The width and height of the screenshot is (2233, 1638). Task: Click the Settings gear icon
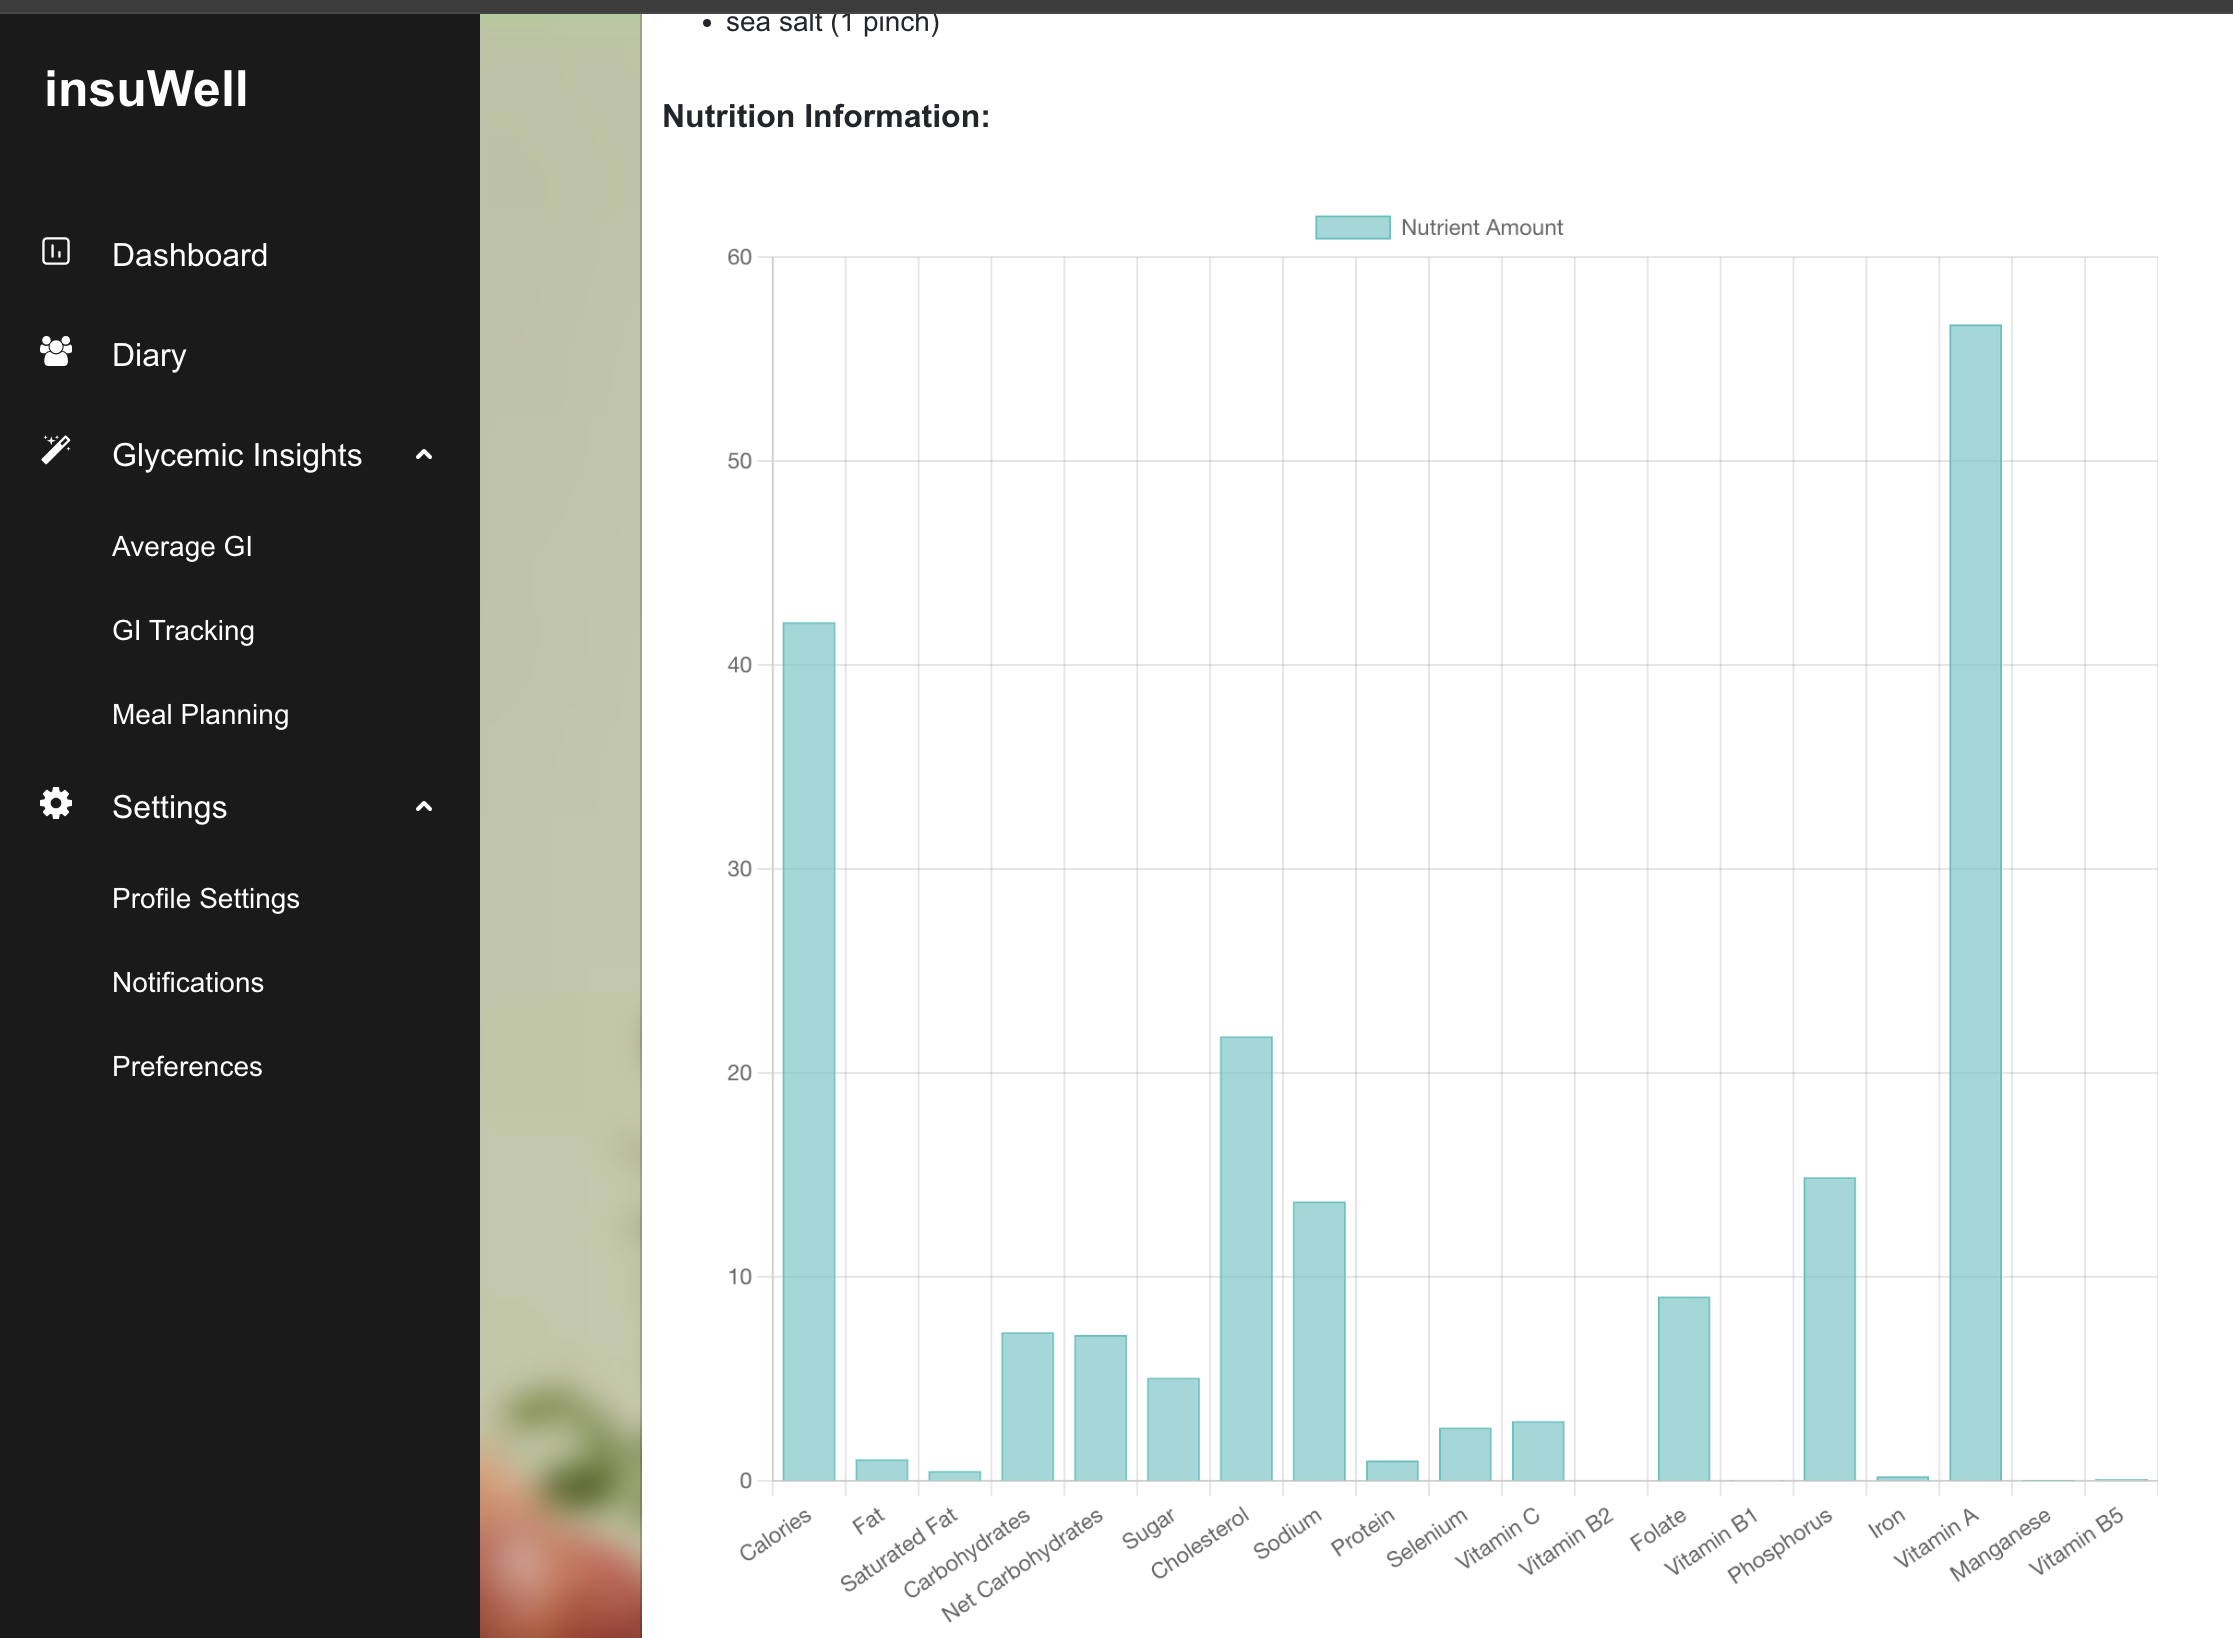56,803
